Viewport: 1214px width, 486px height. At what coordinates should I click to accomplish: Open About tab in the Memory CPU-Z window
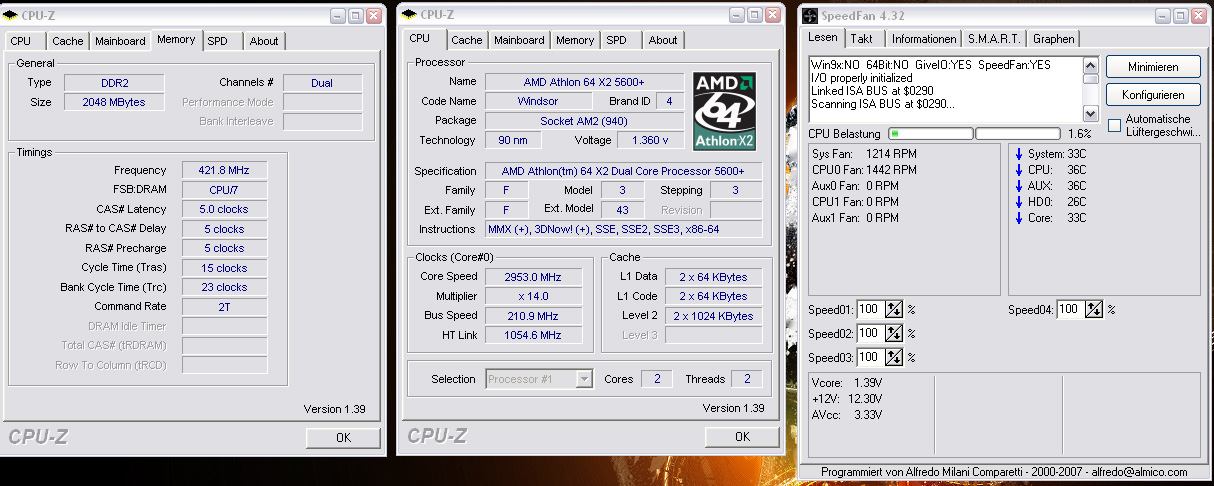264,41
